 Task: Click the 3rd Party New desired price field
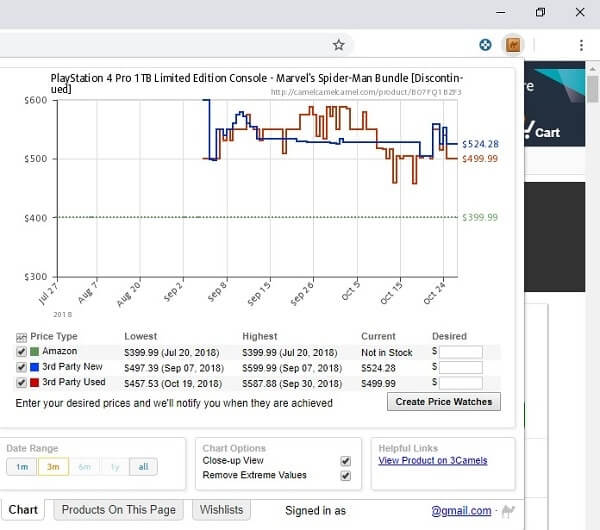461,367
